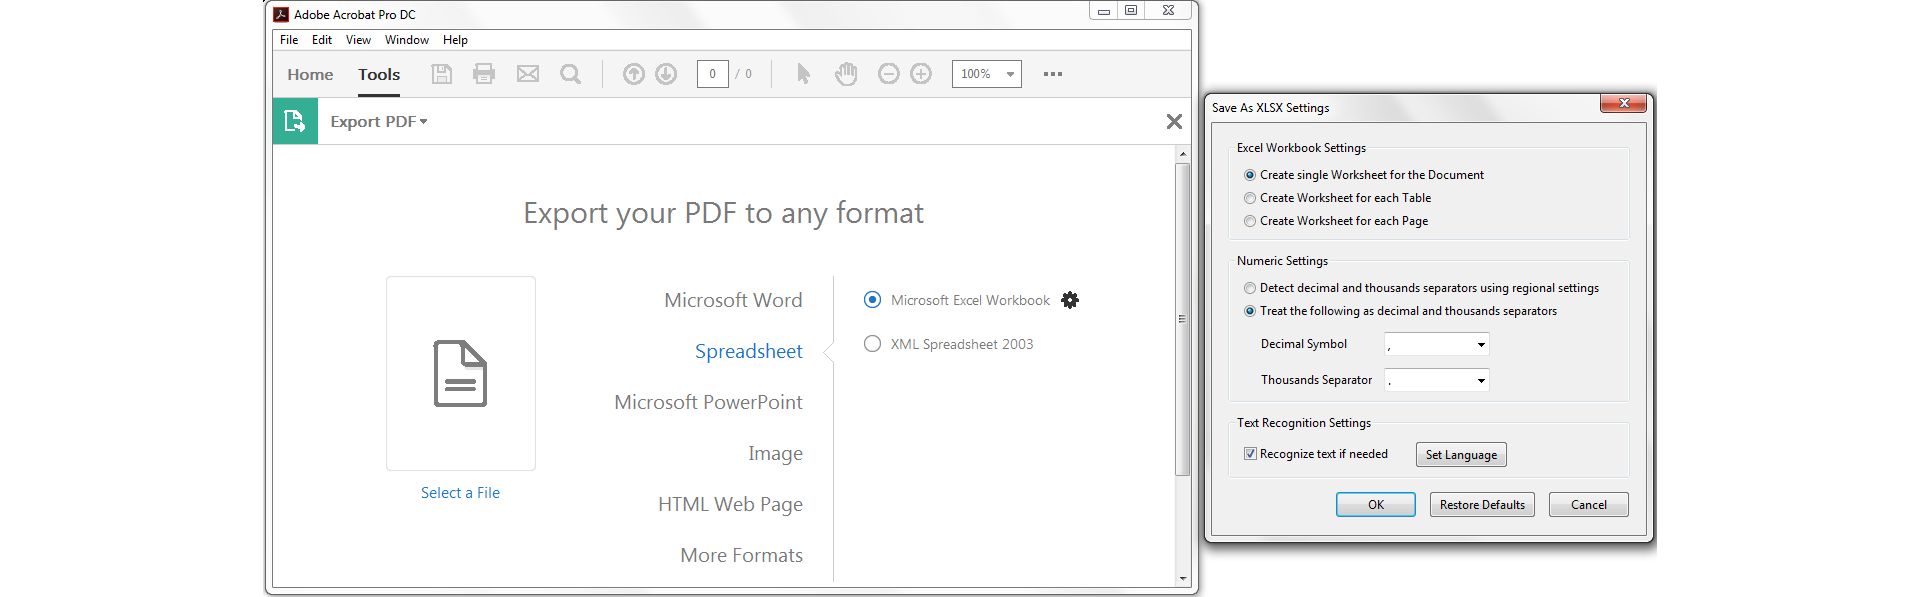This screenshot has height=597, width=1920.
Task: Open the zoom level 100% dropdown
Action: coord(986,74)
